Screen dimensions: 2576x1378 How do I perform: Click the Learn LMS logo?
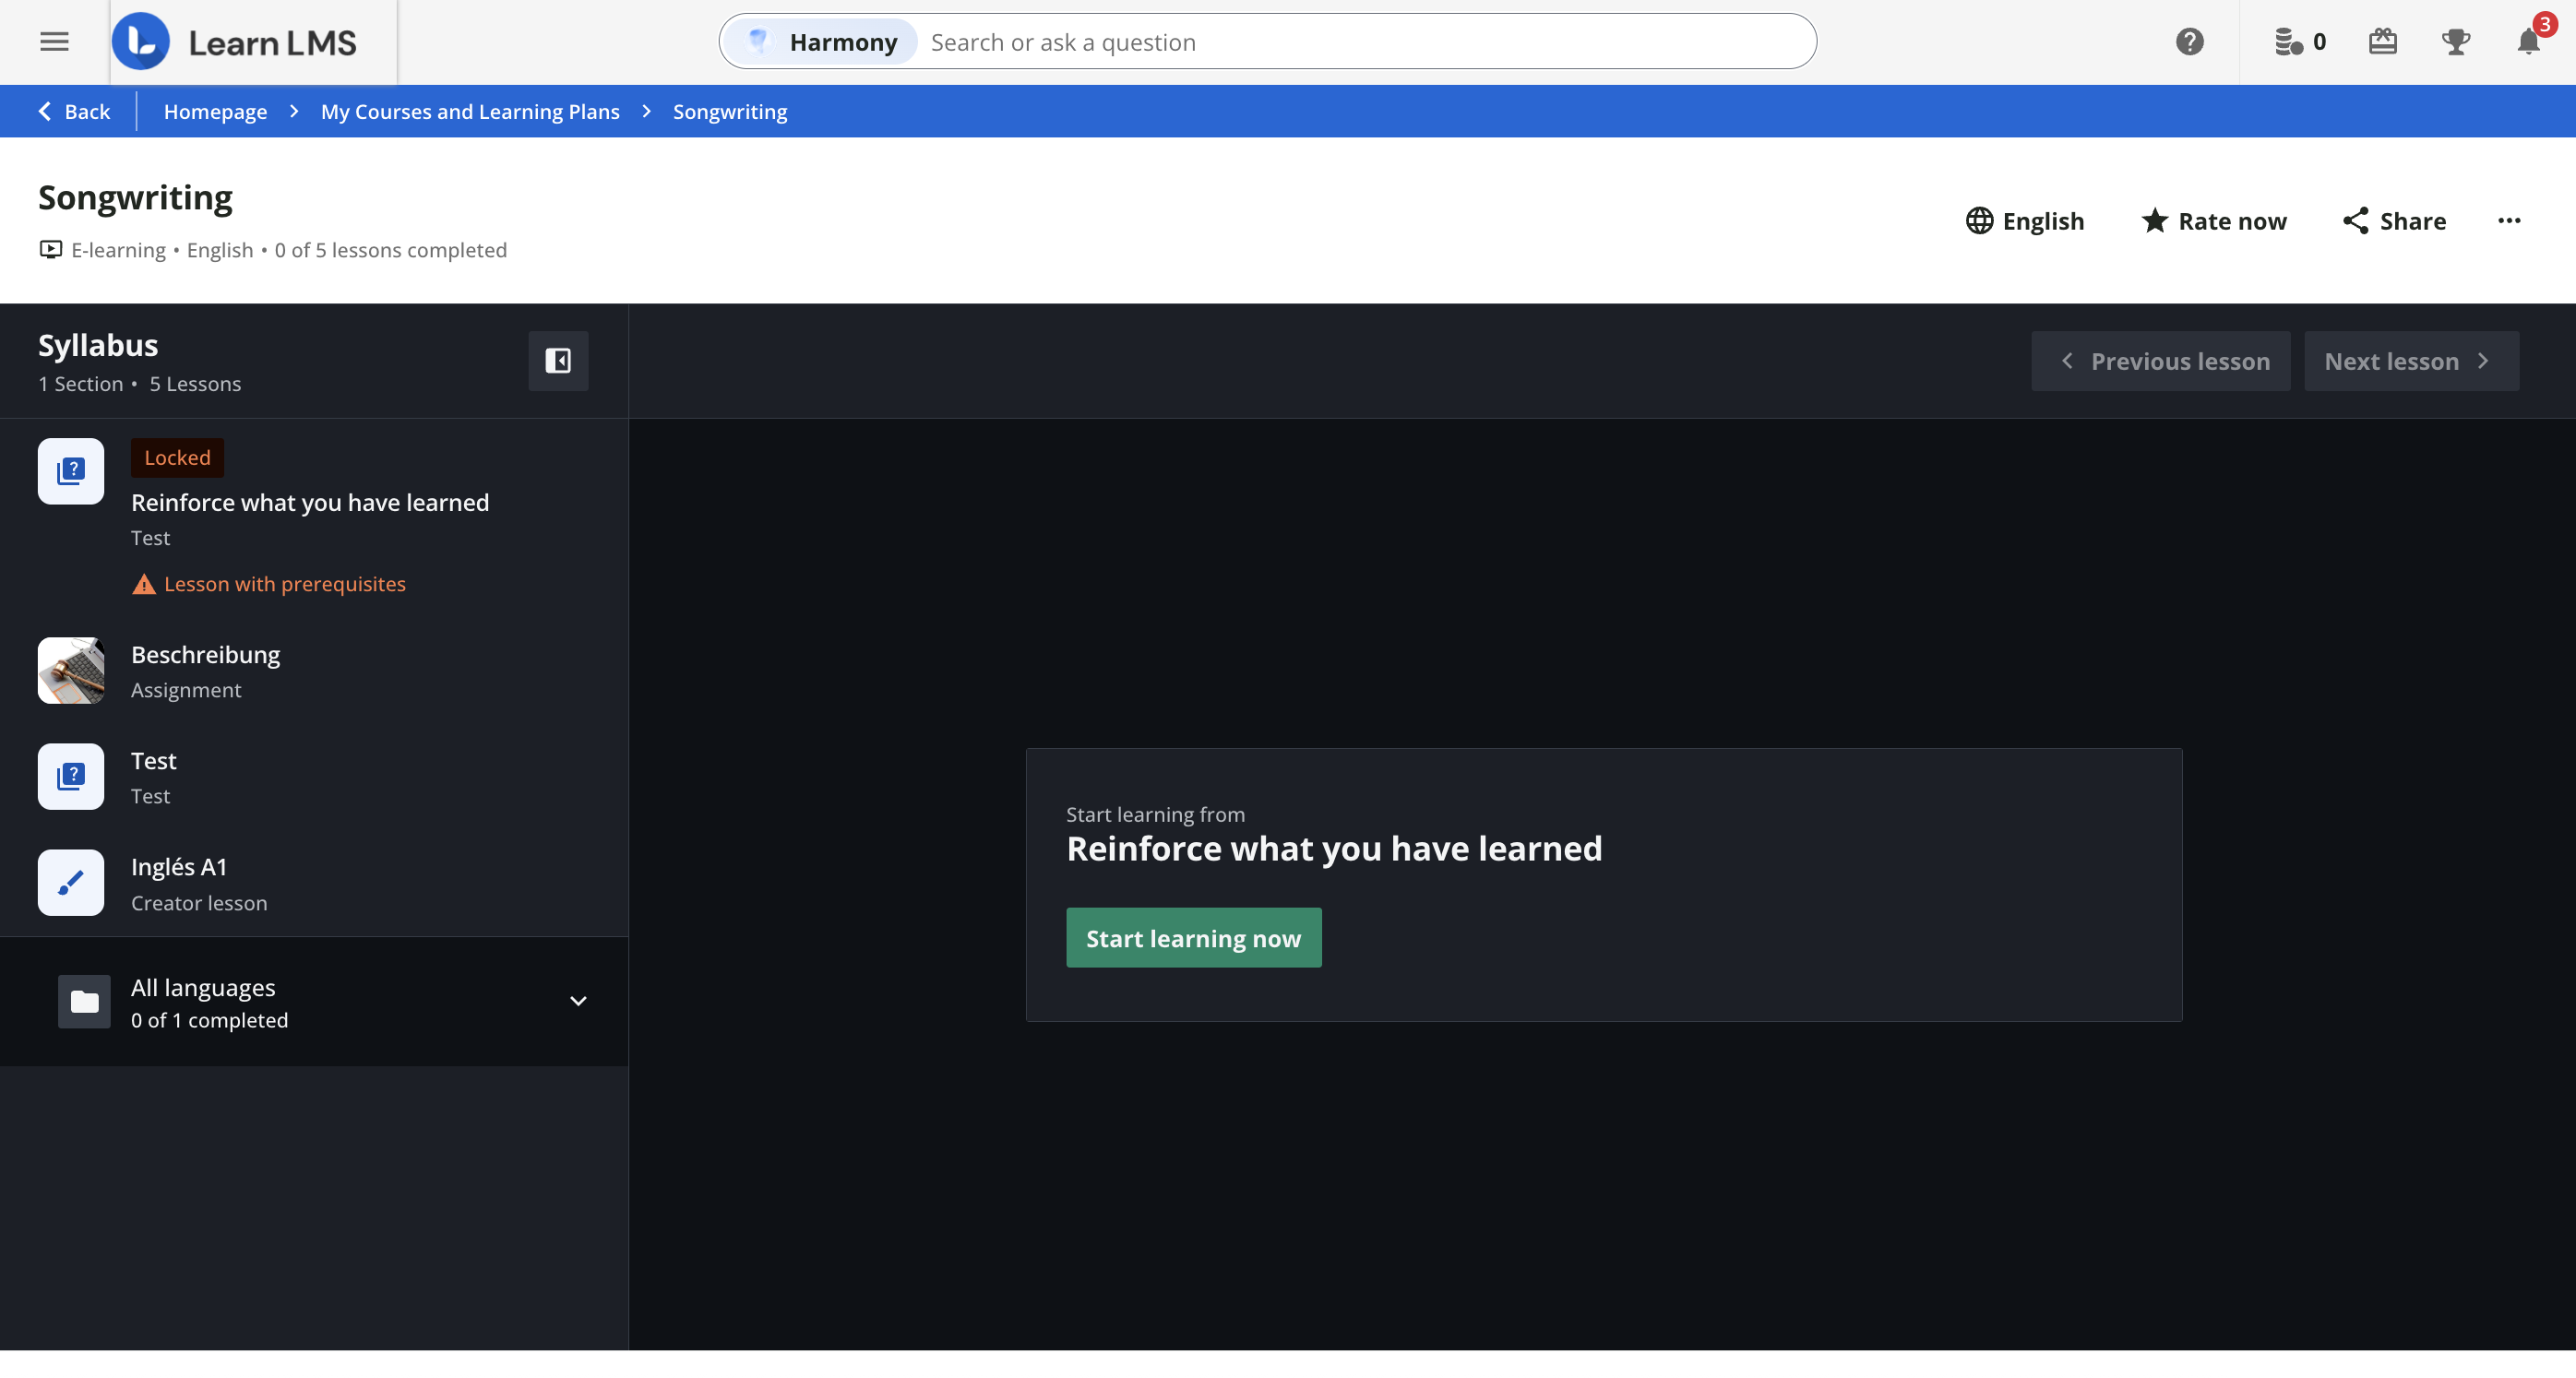(235, 42)
